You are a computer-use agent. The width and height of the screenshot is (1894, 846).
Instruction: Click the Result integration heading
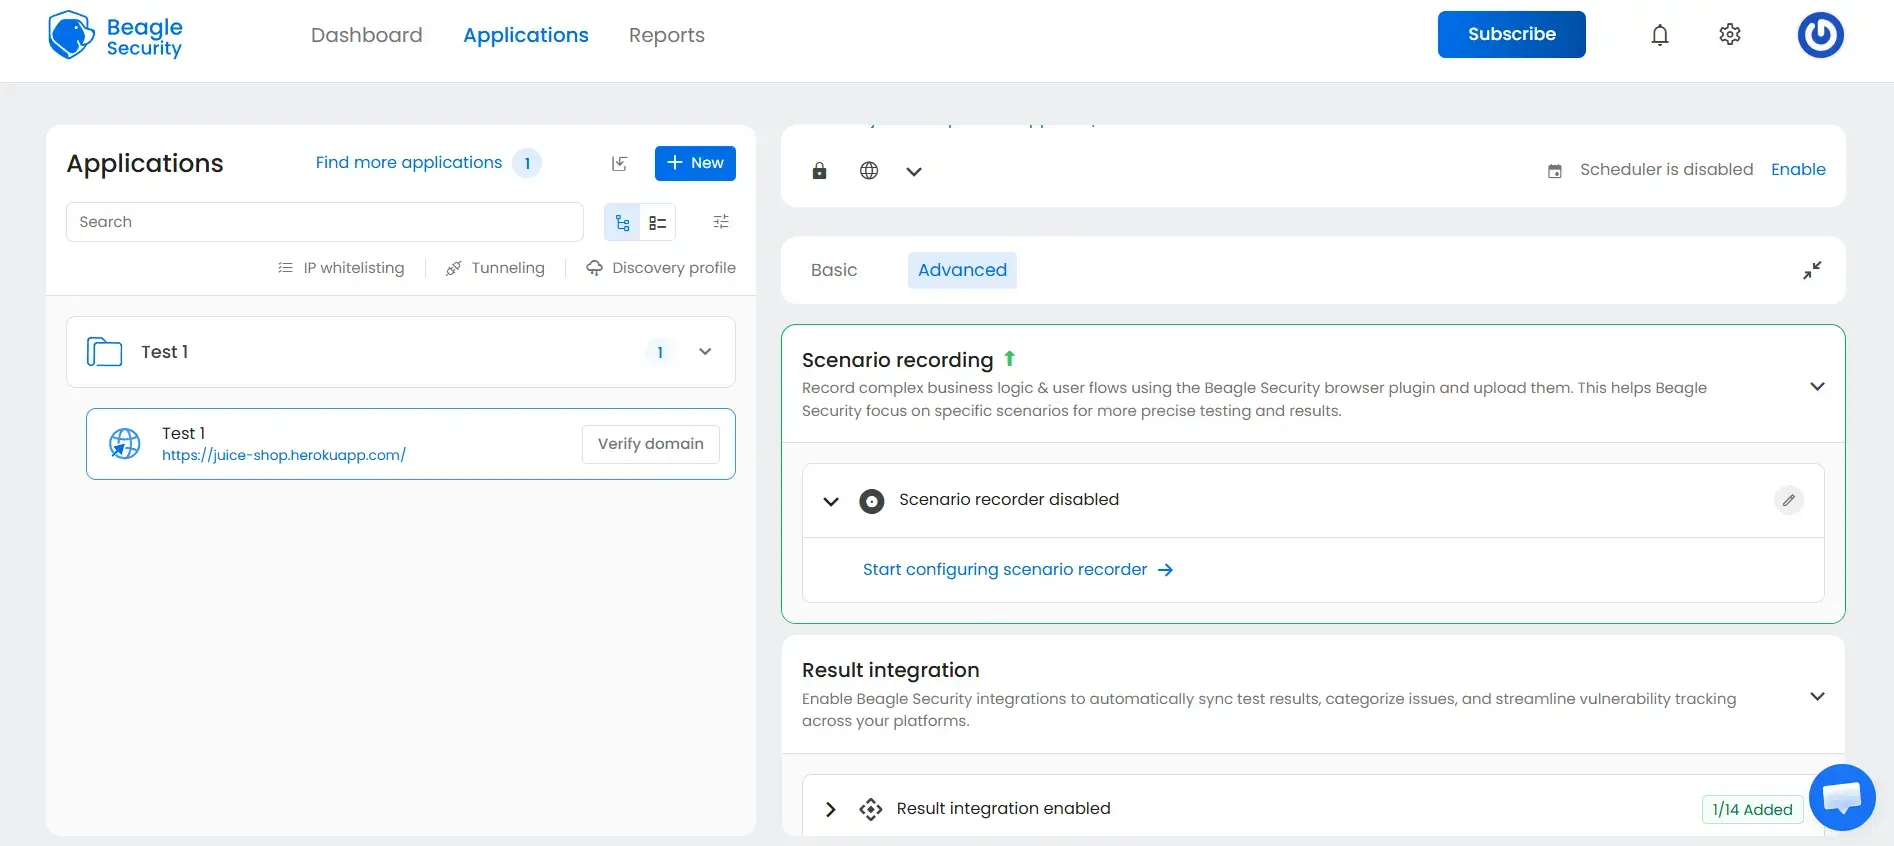point(890,670)
